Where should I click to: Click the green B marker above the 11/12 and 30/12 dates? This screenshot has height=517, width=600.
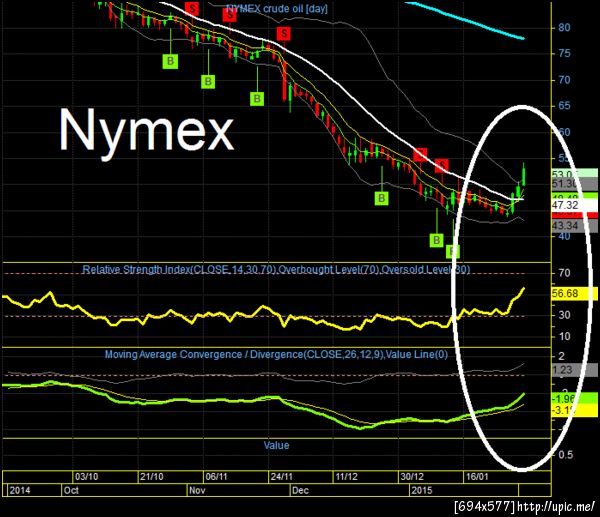382,198
